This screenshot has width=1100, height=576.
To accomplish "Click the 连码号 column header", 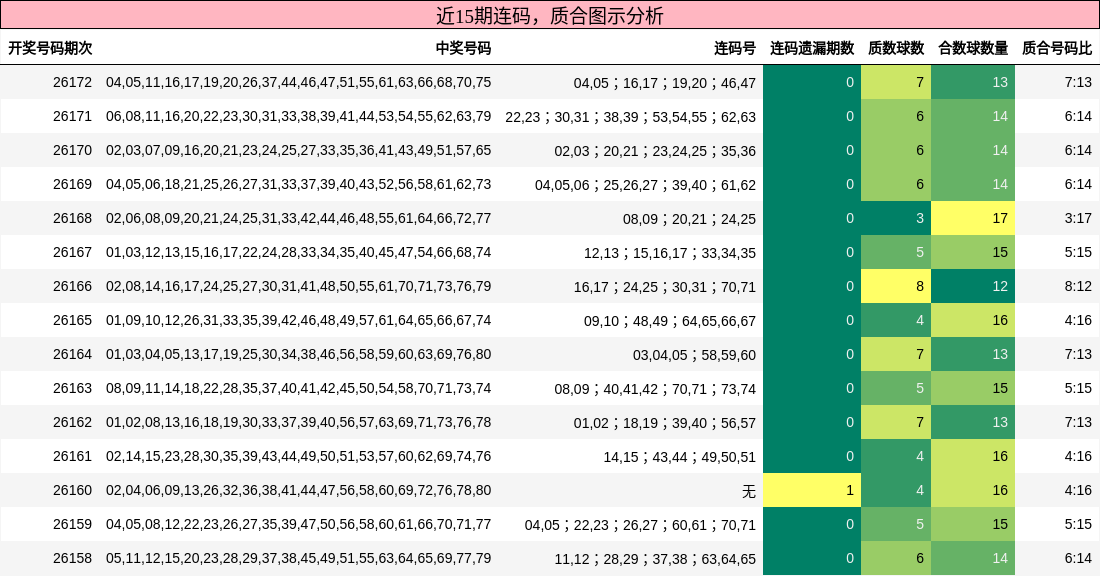I will pyautogui.click(x=735, y=48).
